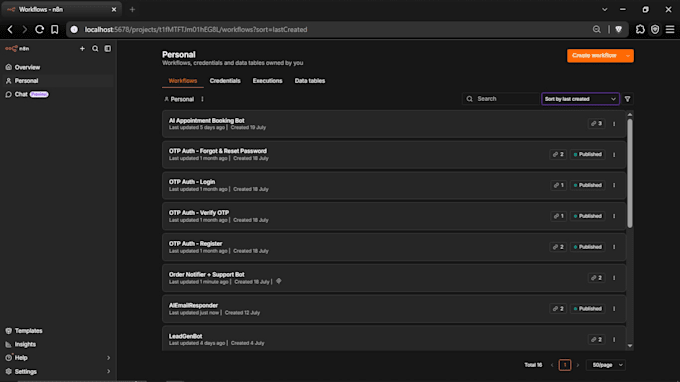Open the workflow filter funnel icon
Image resolution: width=680 pixels, height=382 pixels.
[627, 99]
